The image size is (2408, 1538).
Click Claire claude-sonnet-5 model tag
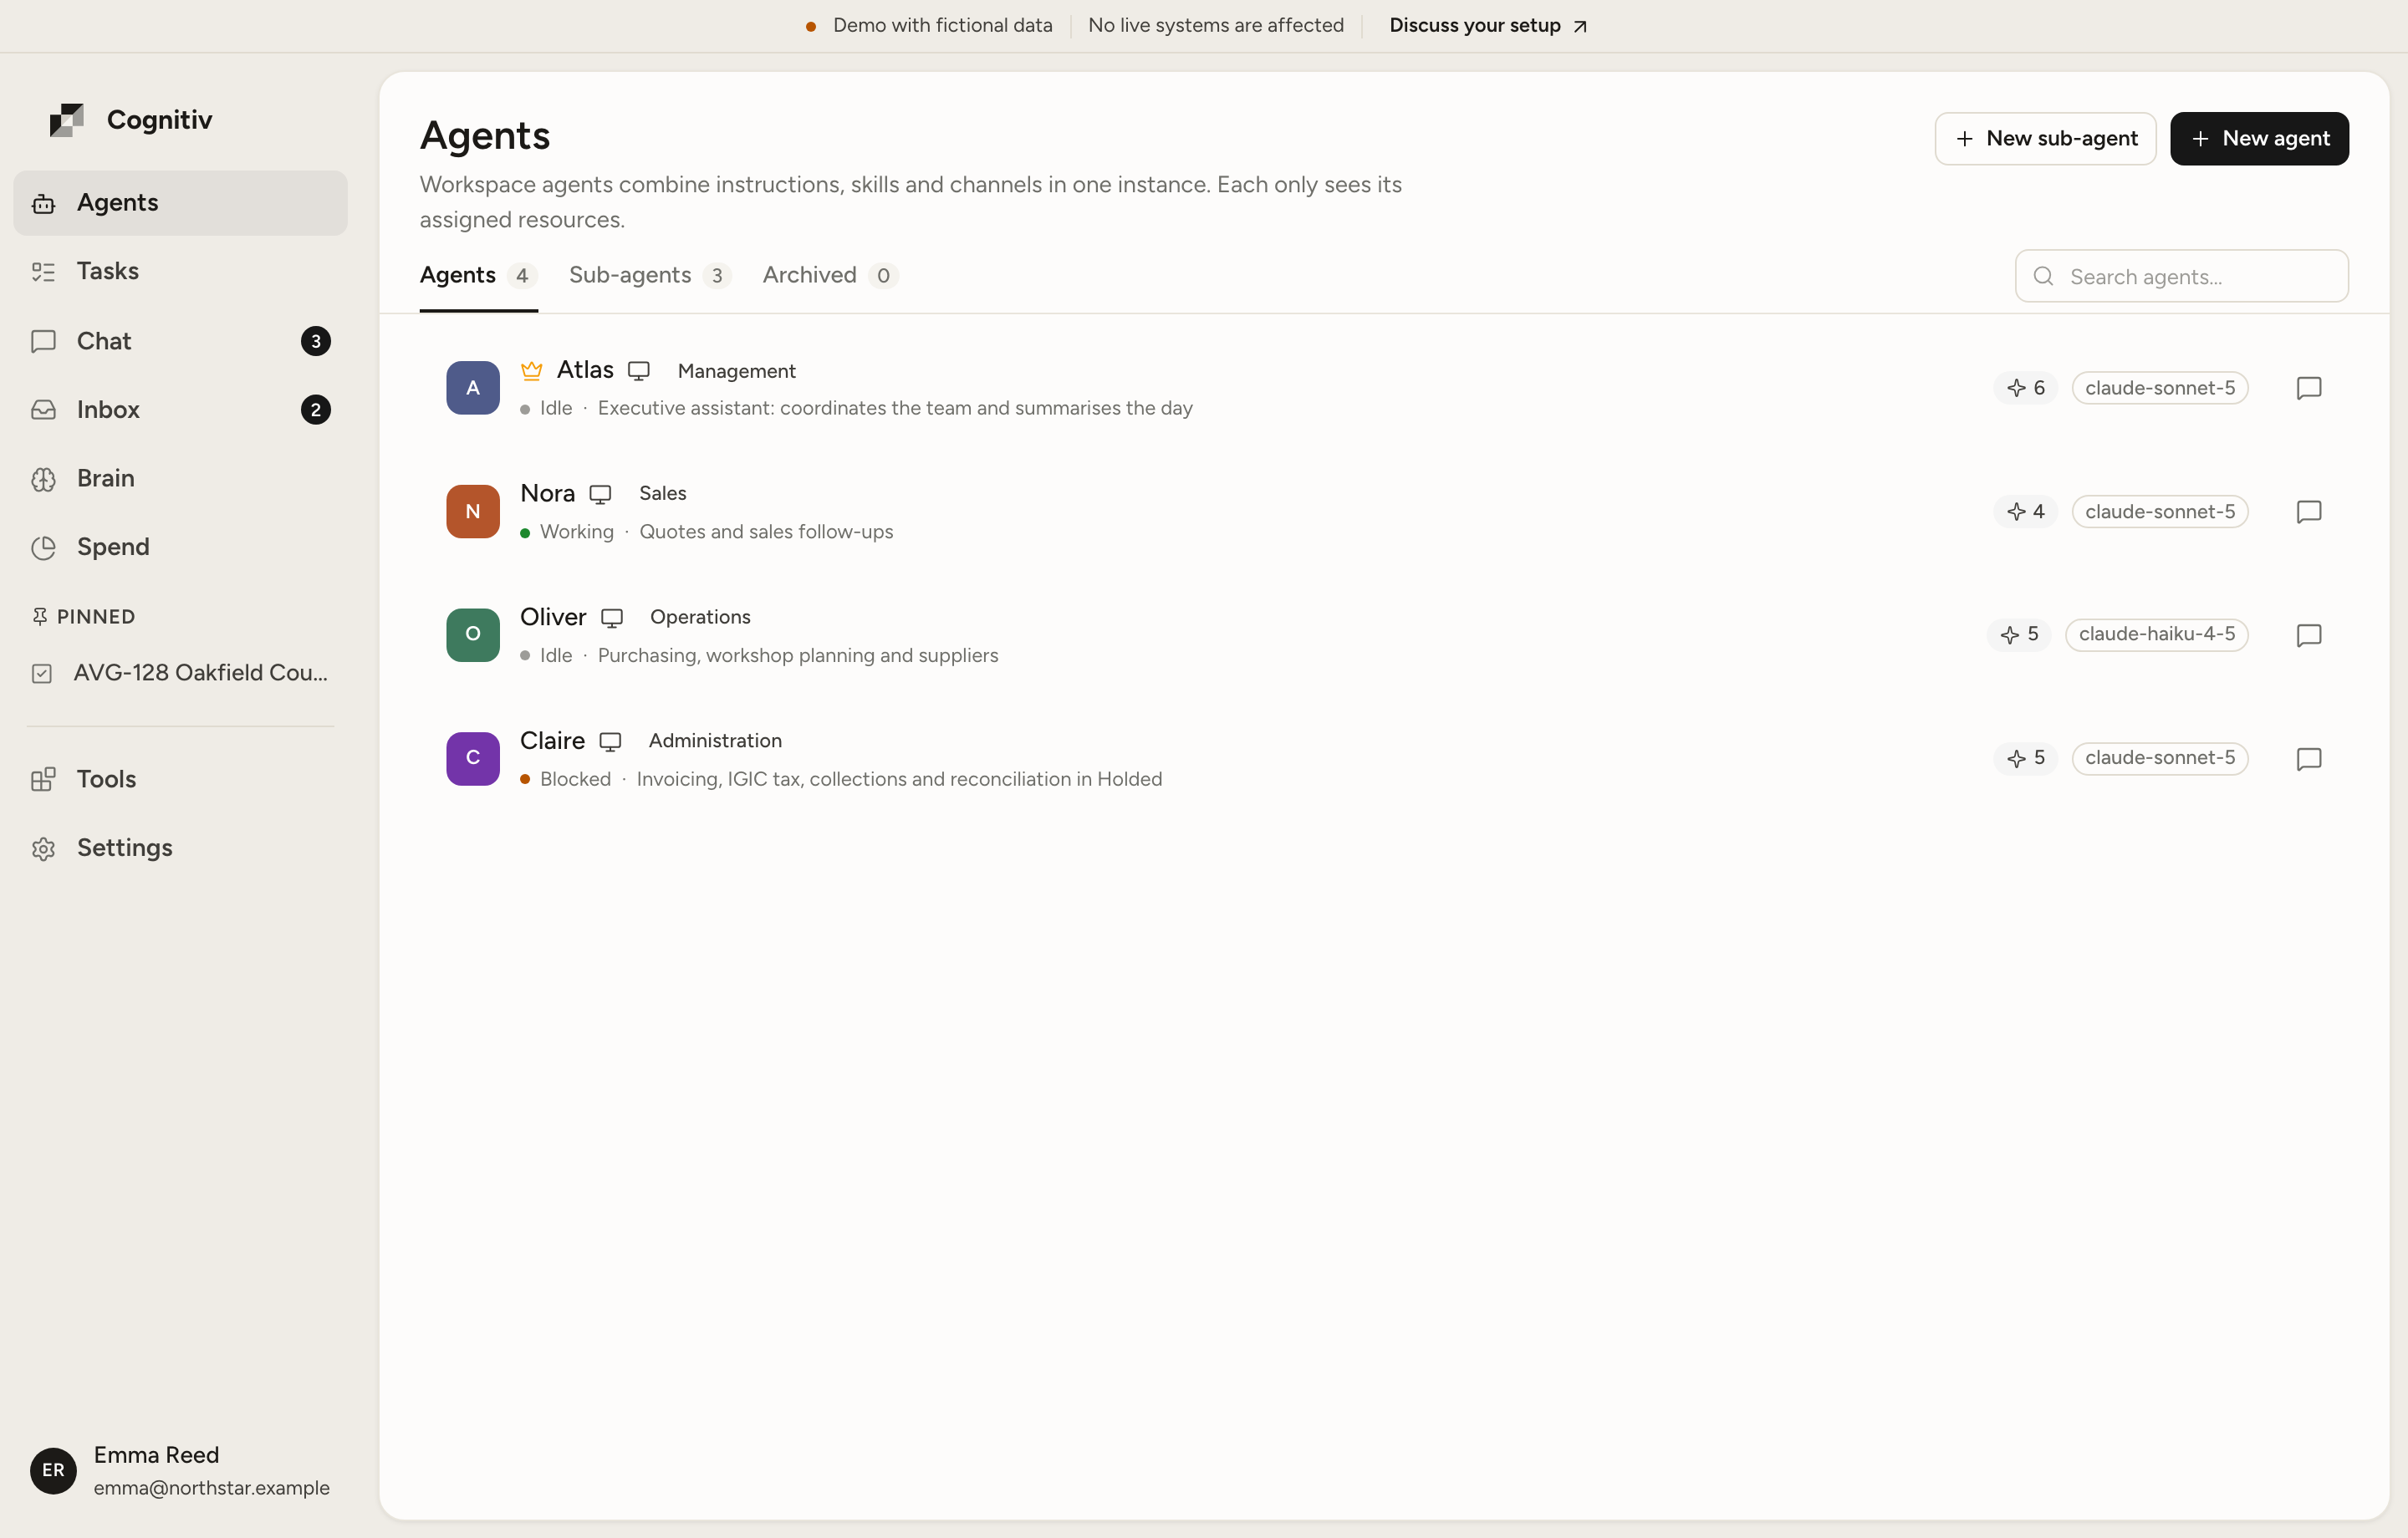click(2159, 759)
